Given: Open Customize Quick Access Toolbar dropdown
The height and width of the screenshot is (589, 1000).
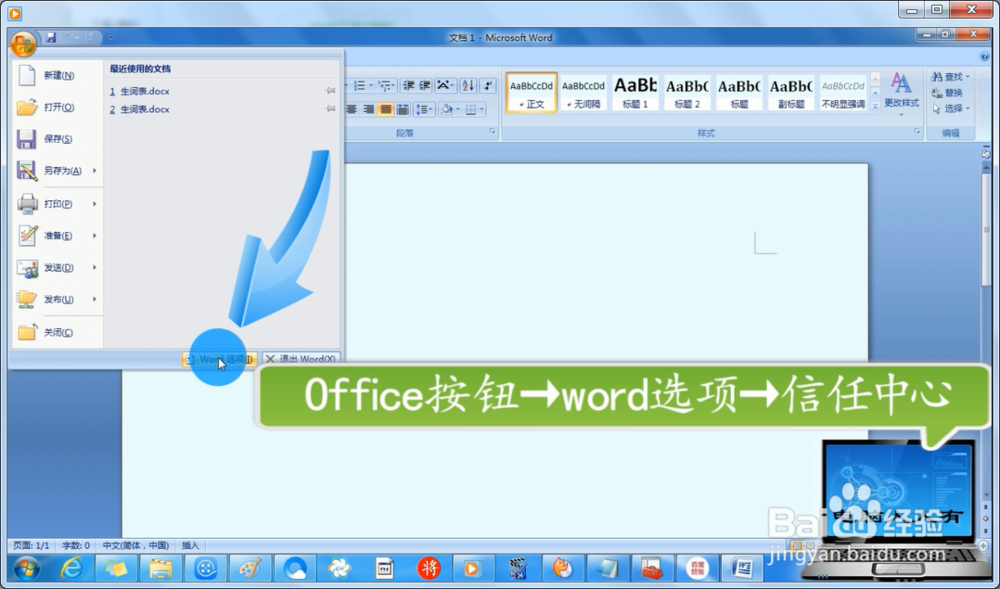Looking at the screenshot, I should [111, 38].
